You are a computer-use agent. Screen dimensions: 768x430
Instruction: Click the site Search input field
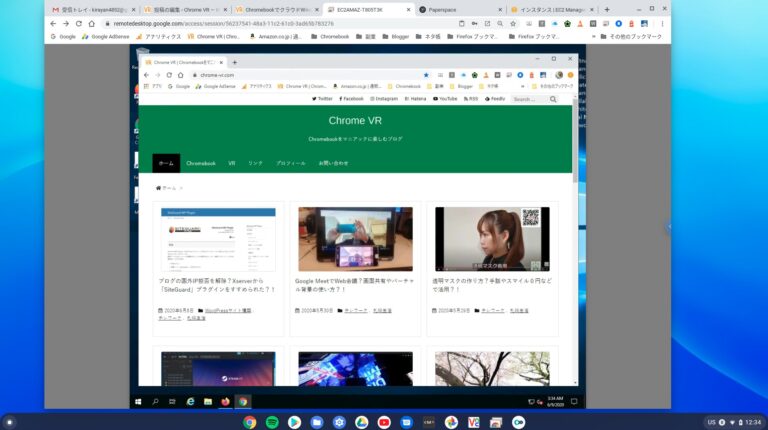click(x=529, y=99)
